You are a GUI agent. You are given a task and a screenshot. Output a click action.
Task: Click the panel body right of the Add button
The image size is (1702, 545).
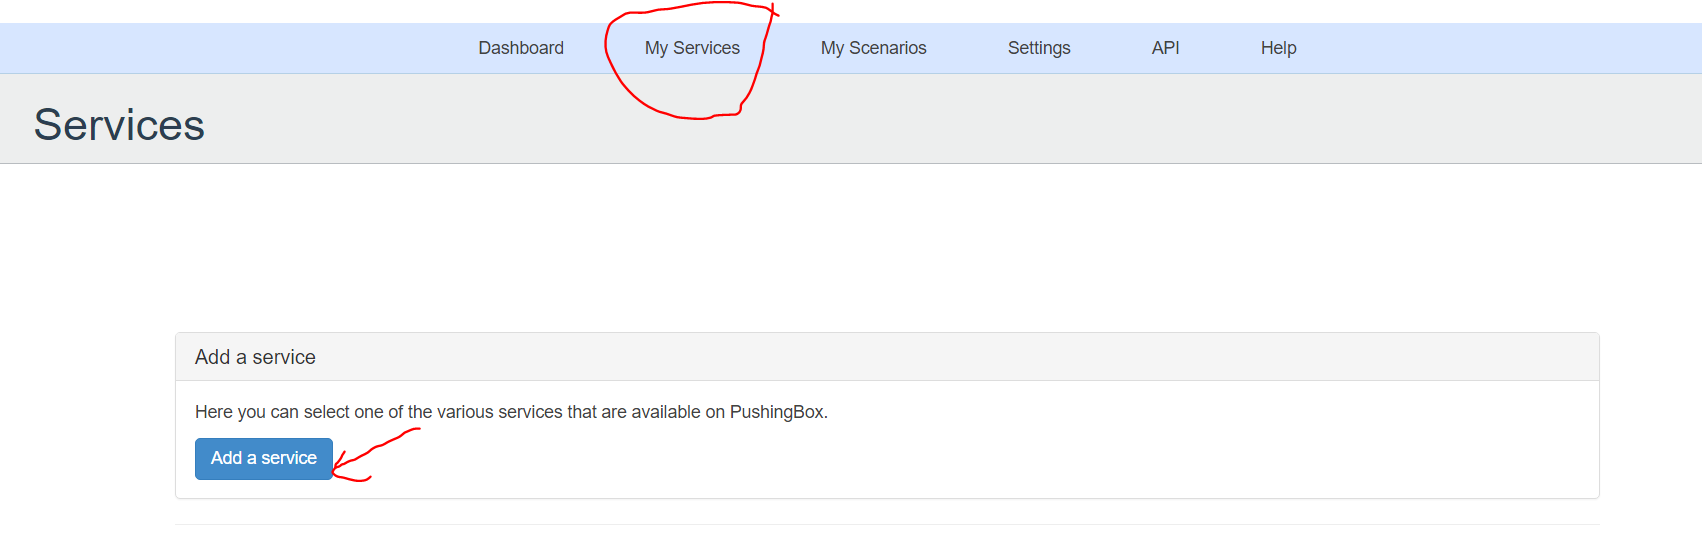[900, 459]
